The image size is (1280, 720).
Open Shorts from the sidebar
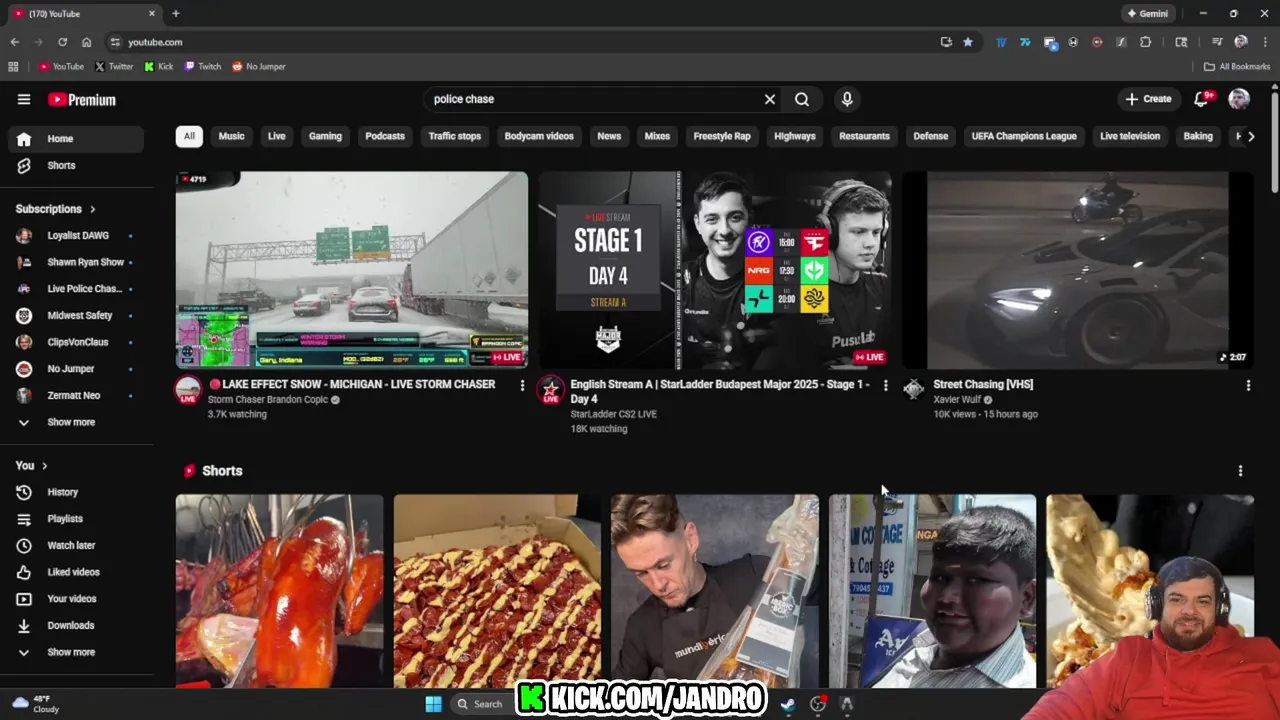(76, 165)
